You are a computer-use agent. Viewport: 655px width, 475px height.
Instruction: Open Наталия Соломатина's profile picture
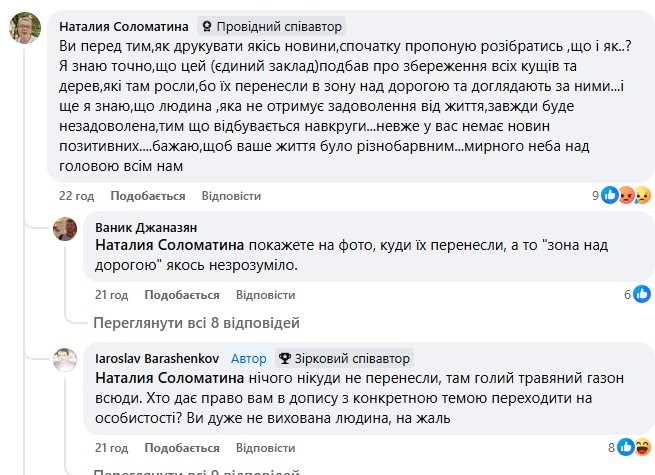(25, 32)
